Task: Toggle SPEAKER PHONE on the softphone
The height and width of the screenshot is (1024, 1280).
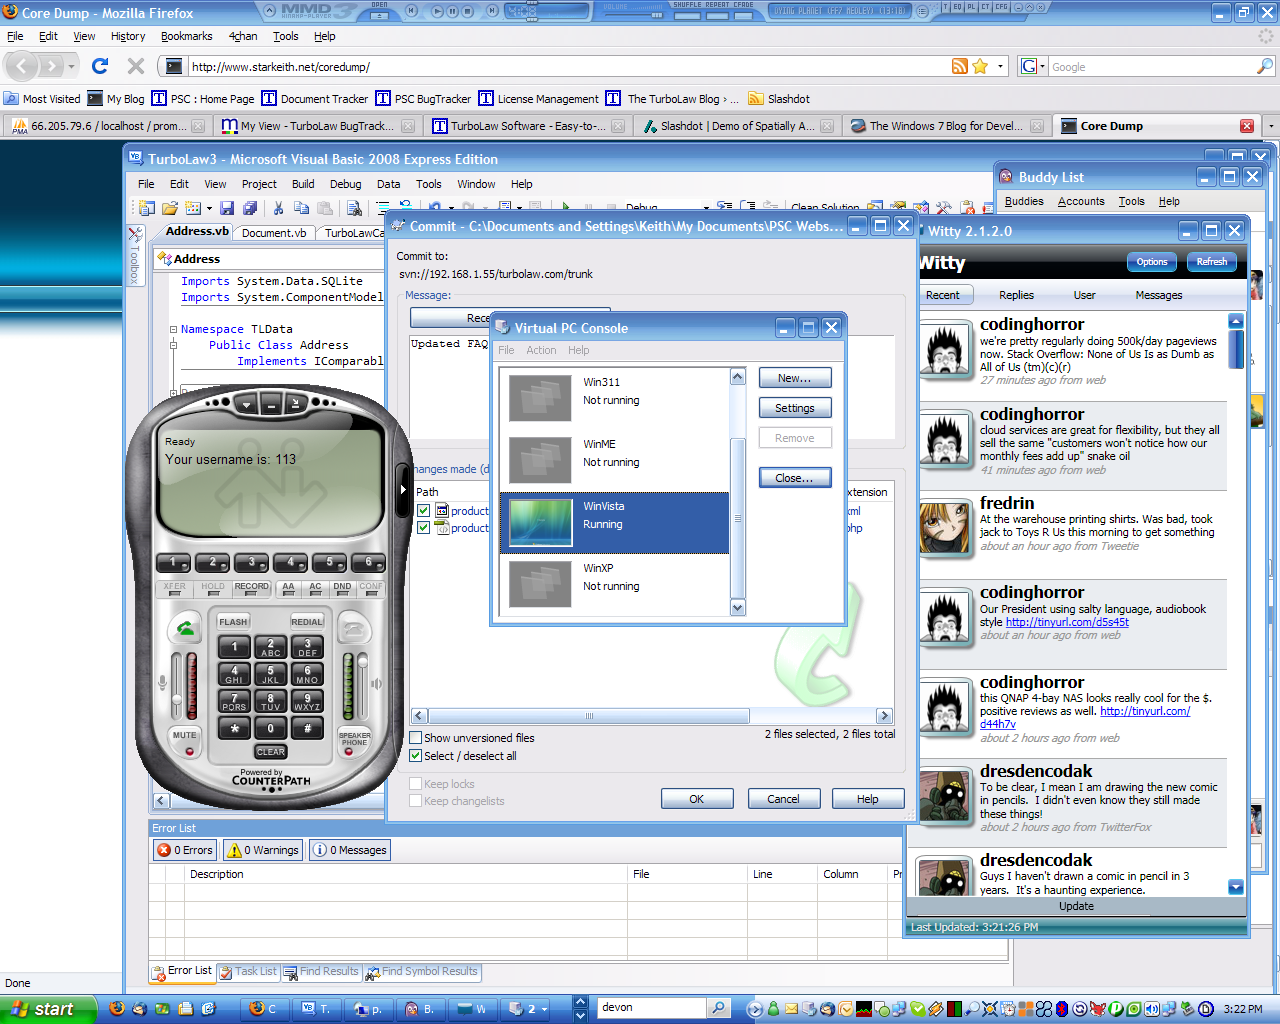Action: point(354,741)
